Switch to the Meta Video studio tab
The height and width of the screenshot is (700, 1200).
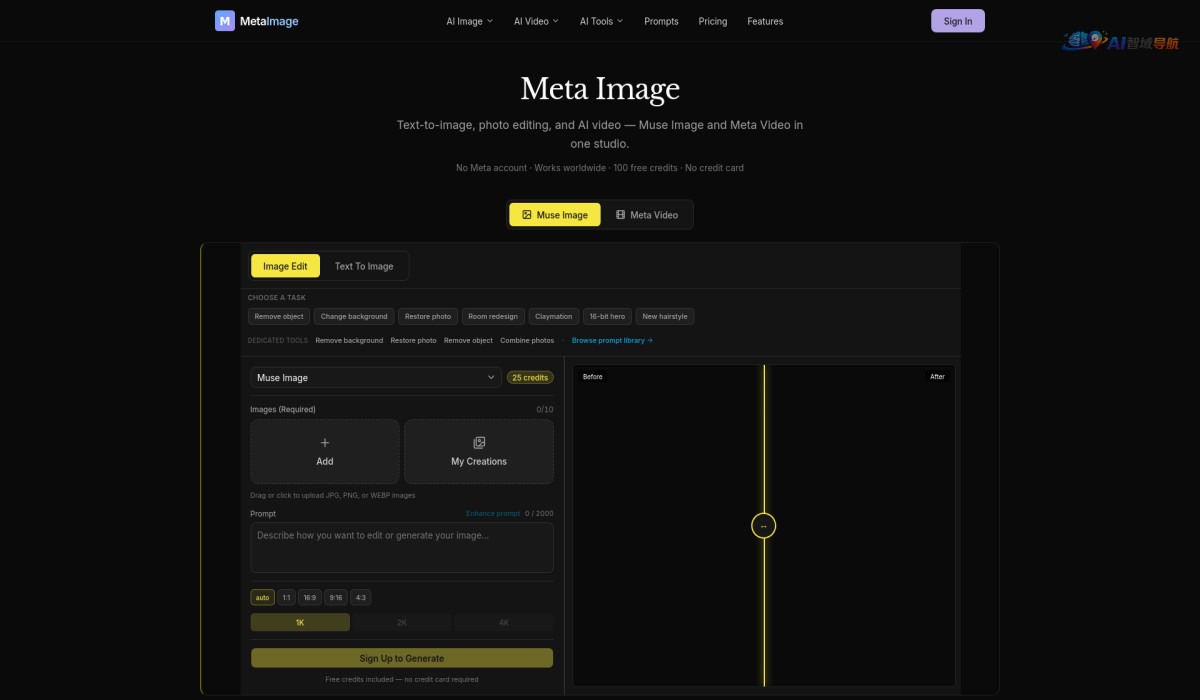[646, 215]
